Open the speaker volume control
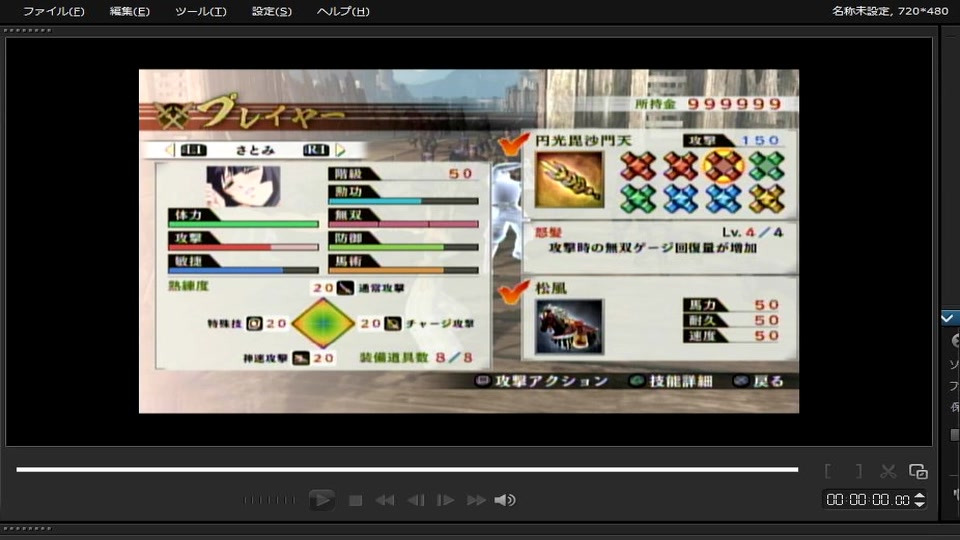This screenshot has height=540, width=960. click(x=504, y=500)
